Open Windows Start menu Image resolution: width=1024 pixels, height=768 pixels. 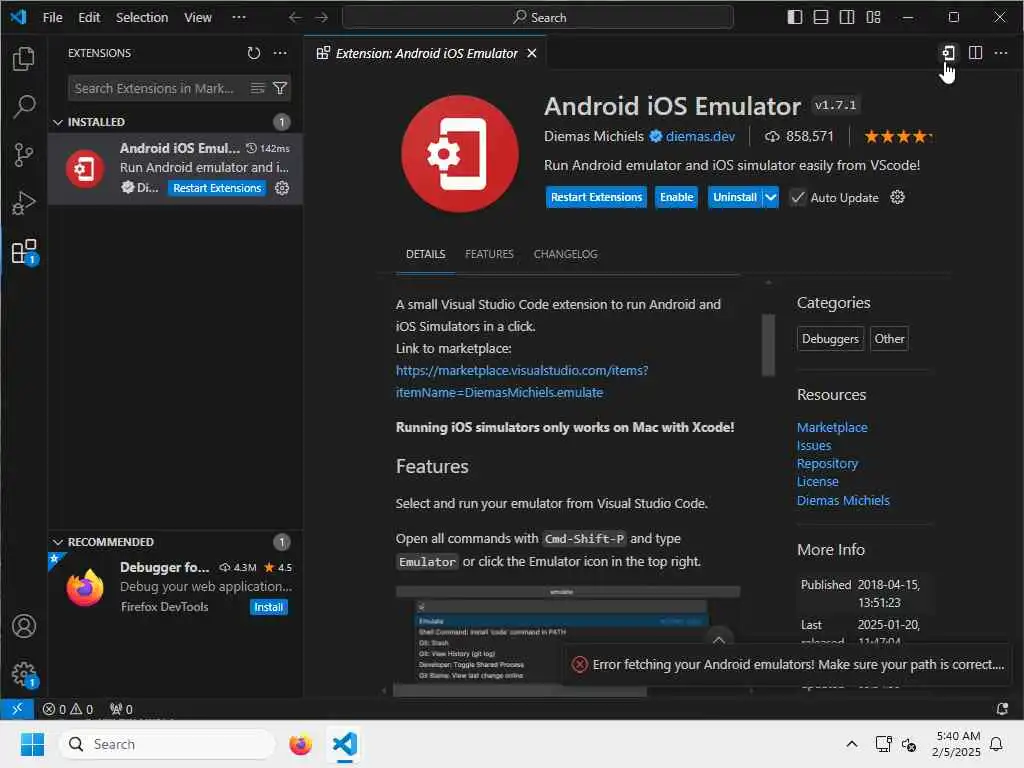[32, 744]
